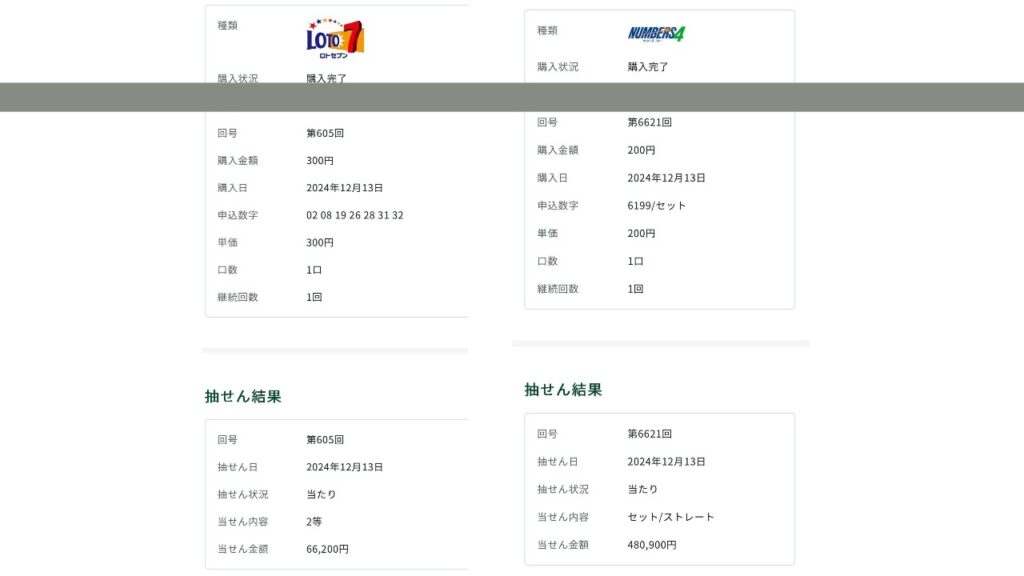Select 第6621回 in the Numbers 4 results box

pyautogui.click(x=649, y=434)
